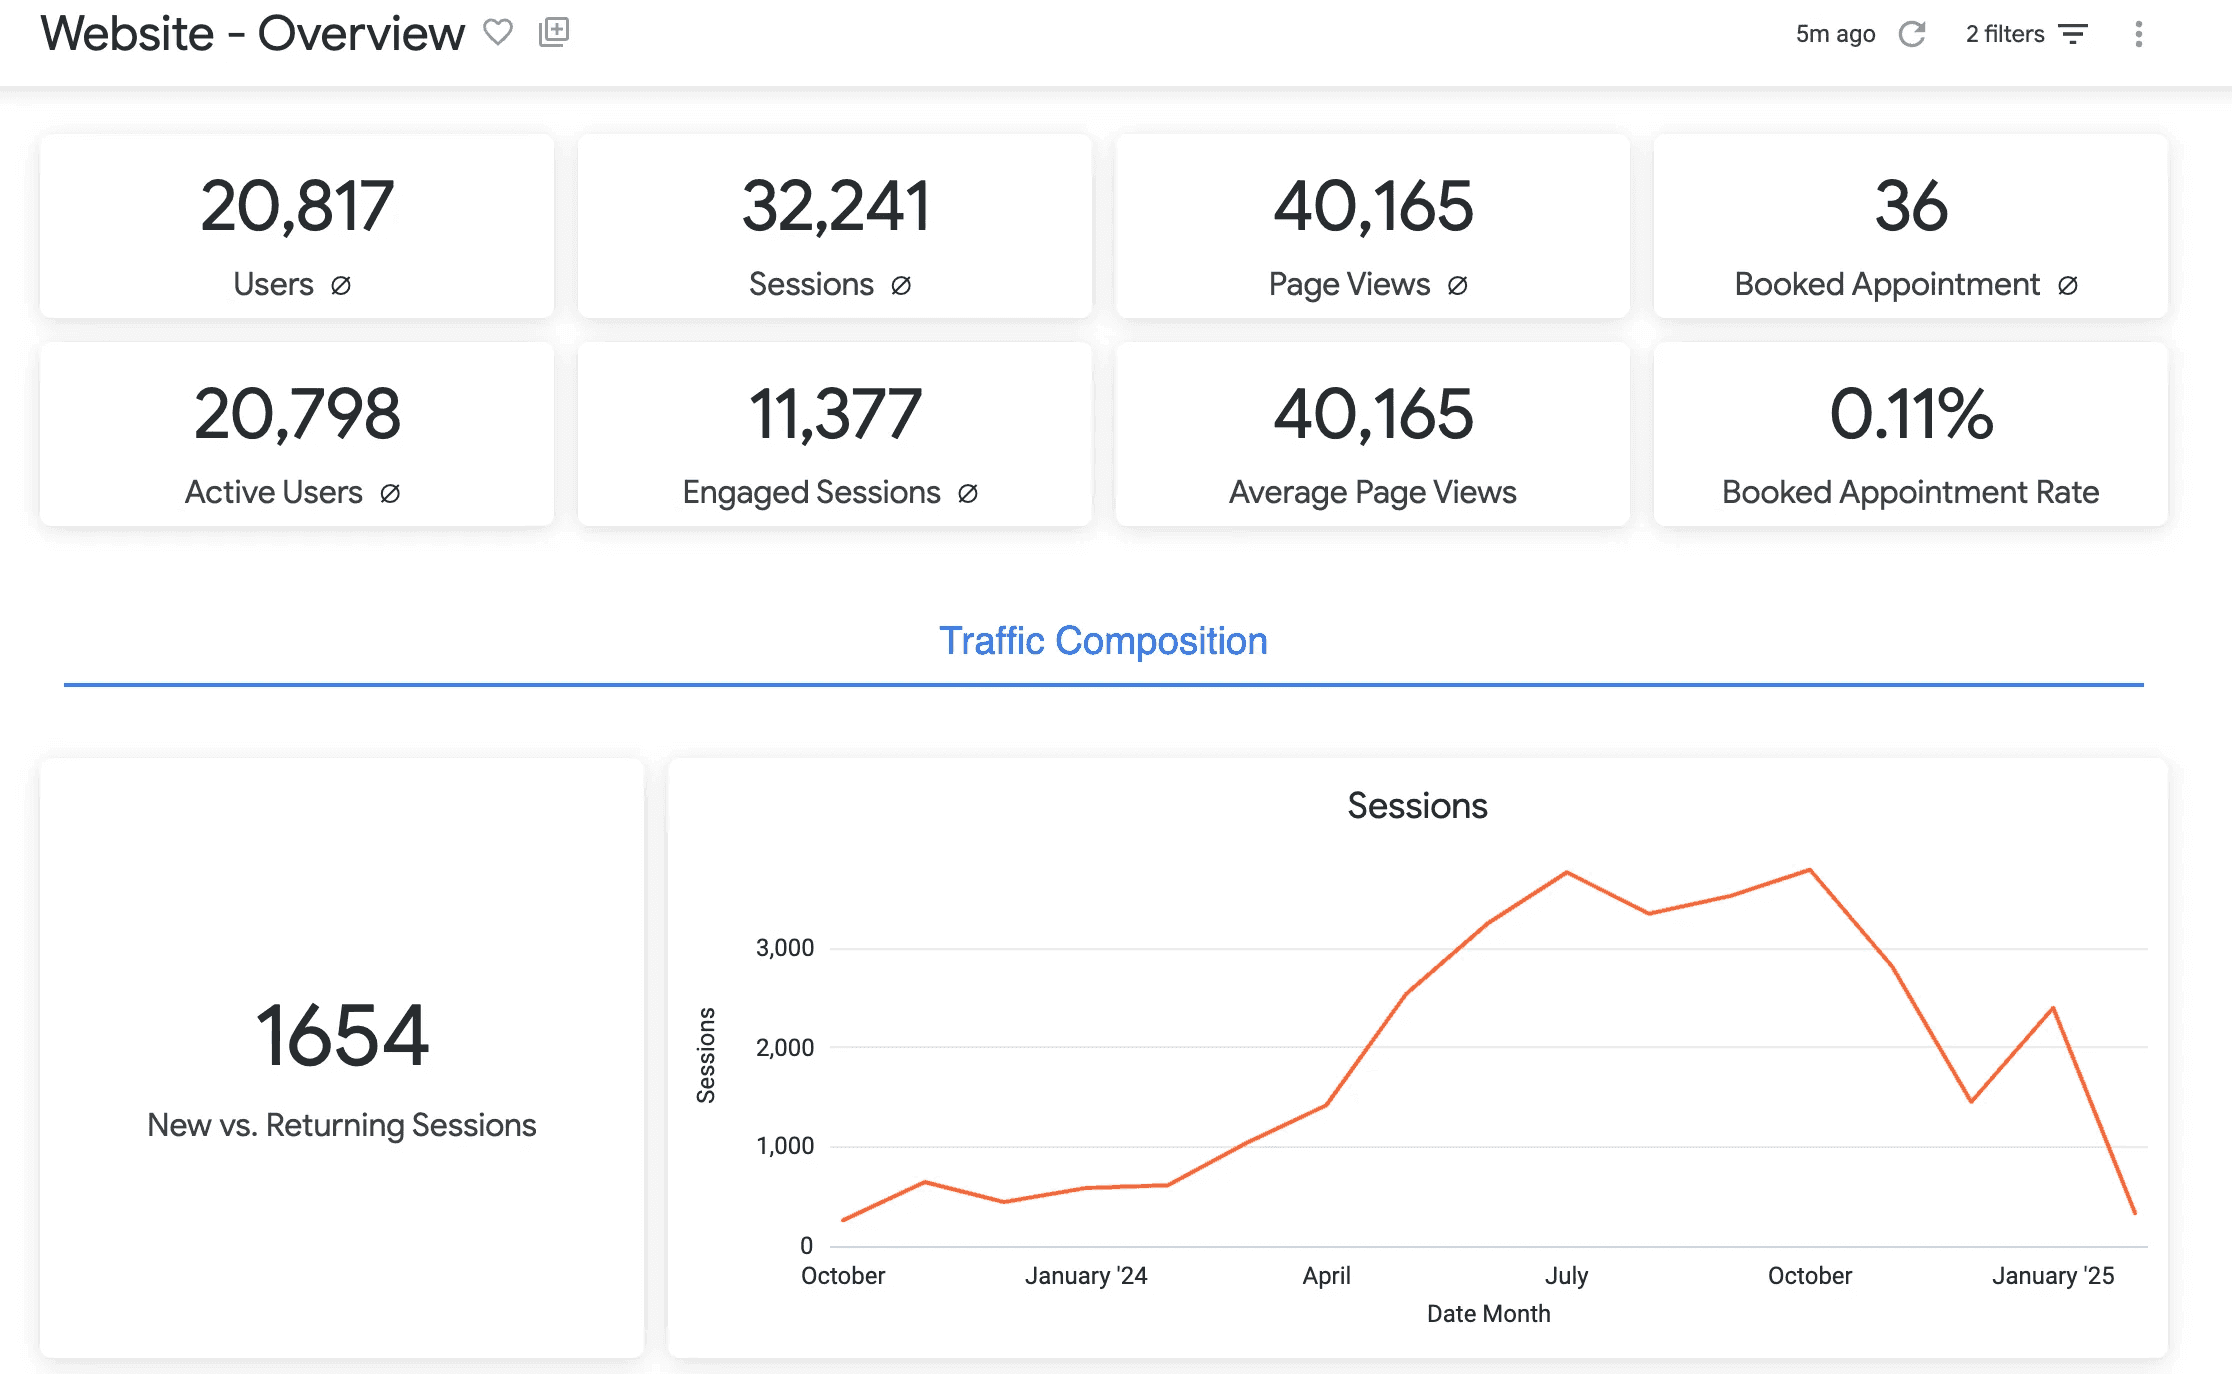
Task: Click the April x-axis tick label
Action: click(1326, 1276)
